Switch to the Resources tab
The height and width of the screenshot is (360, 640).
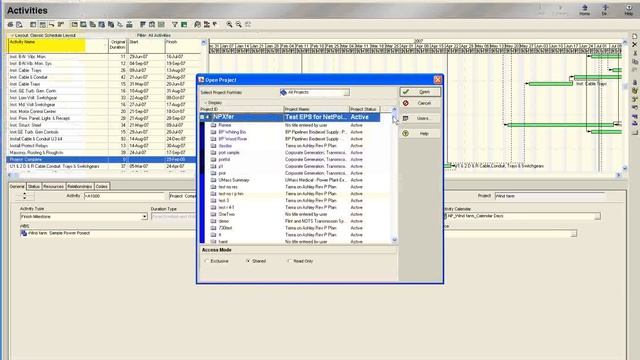tap(53, 186)
